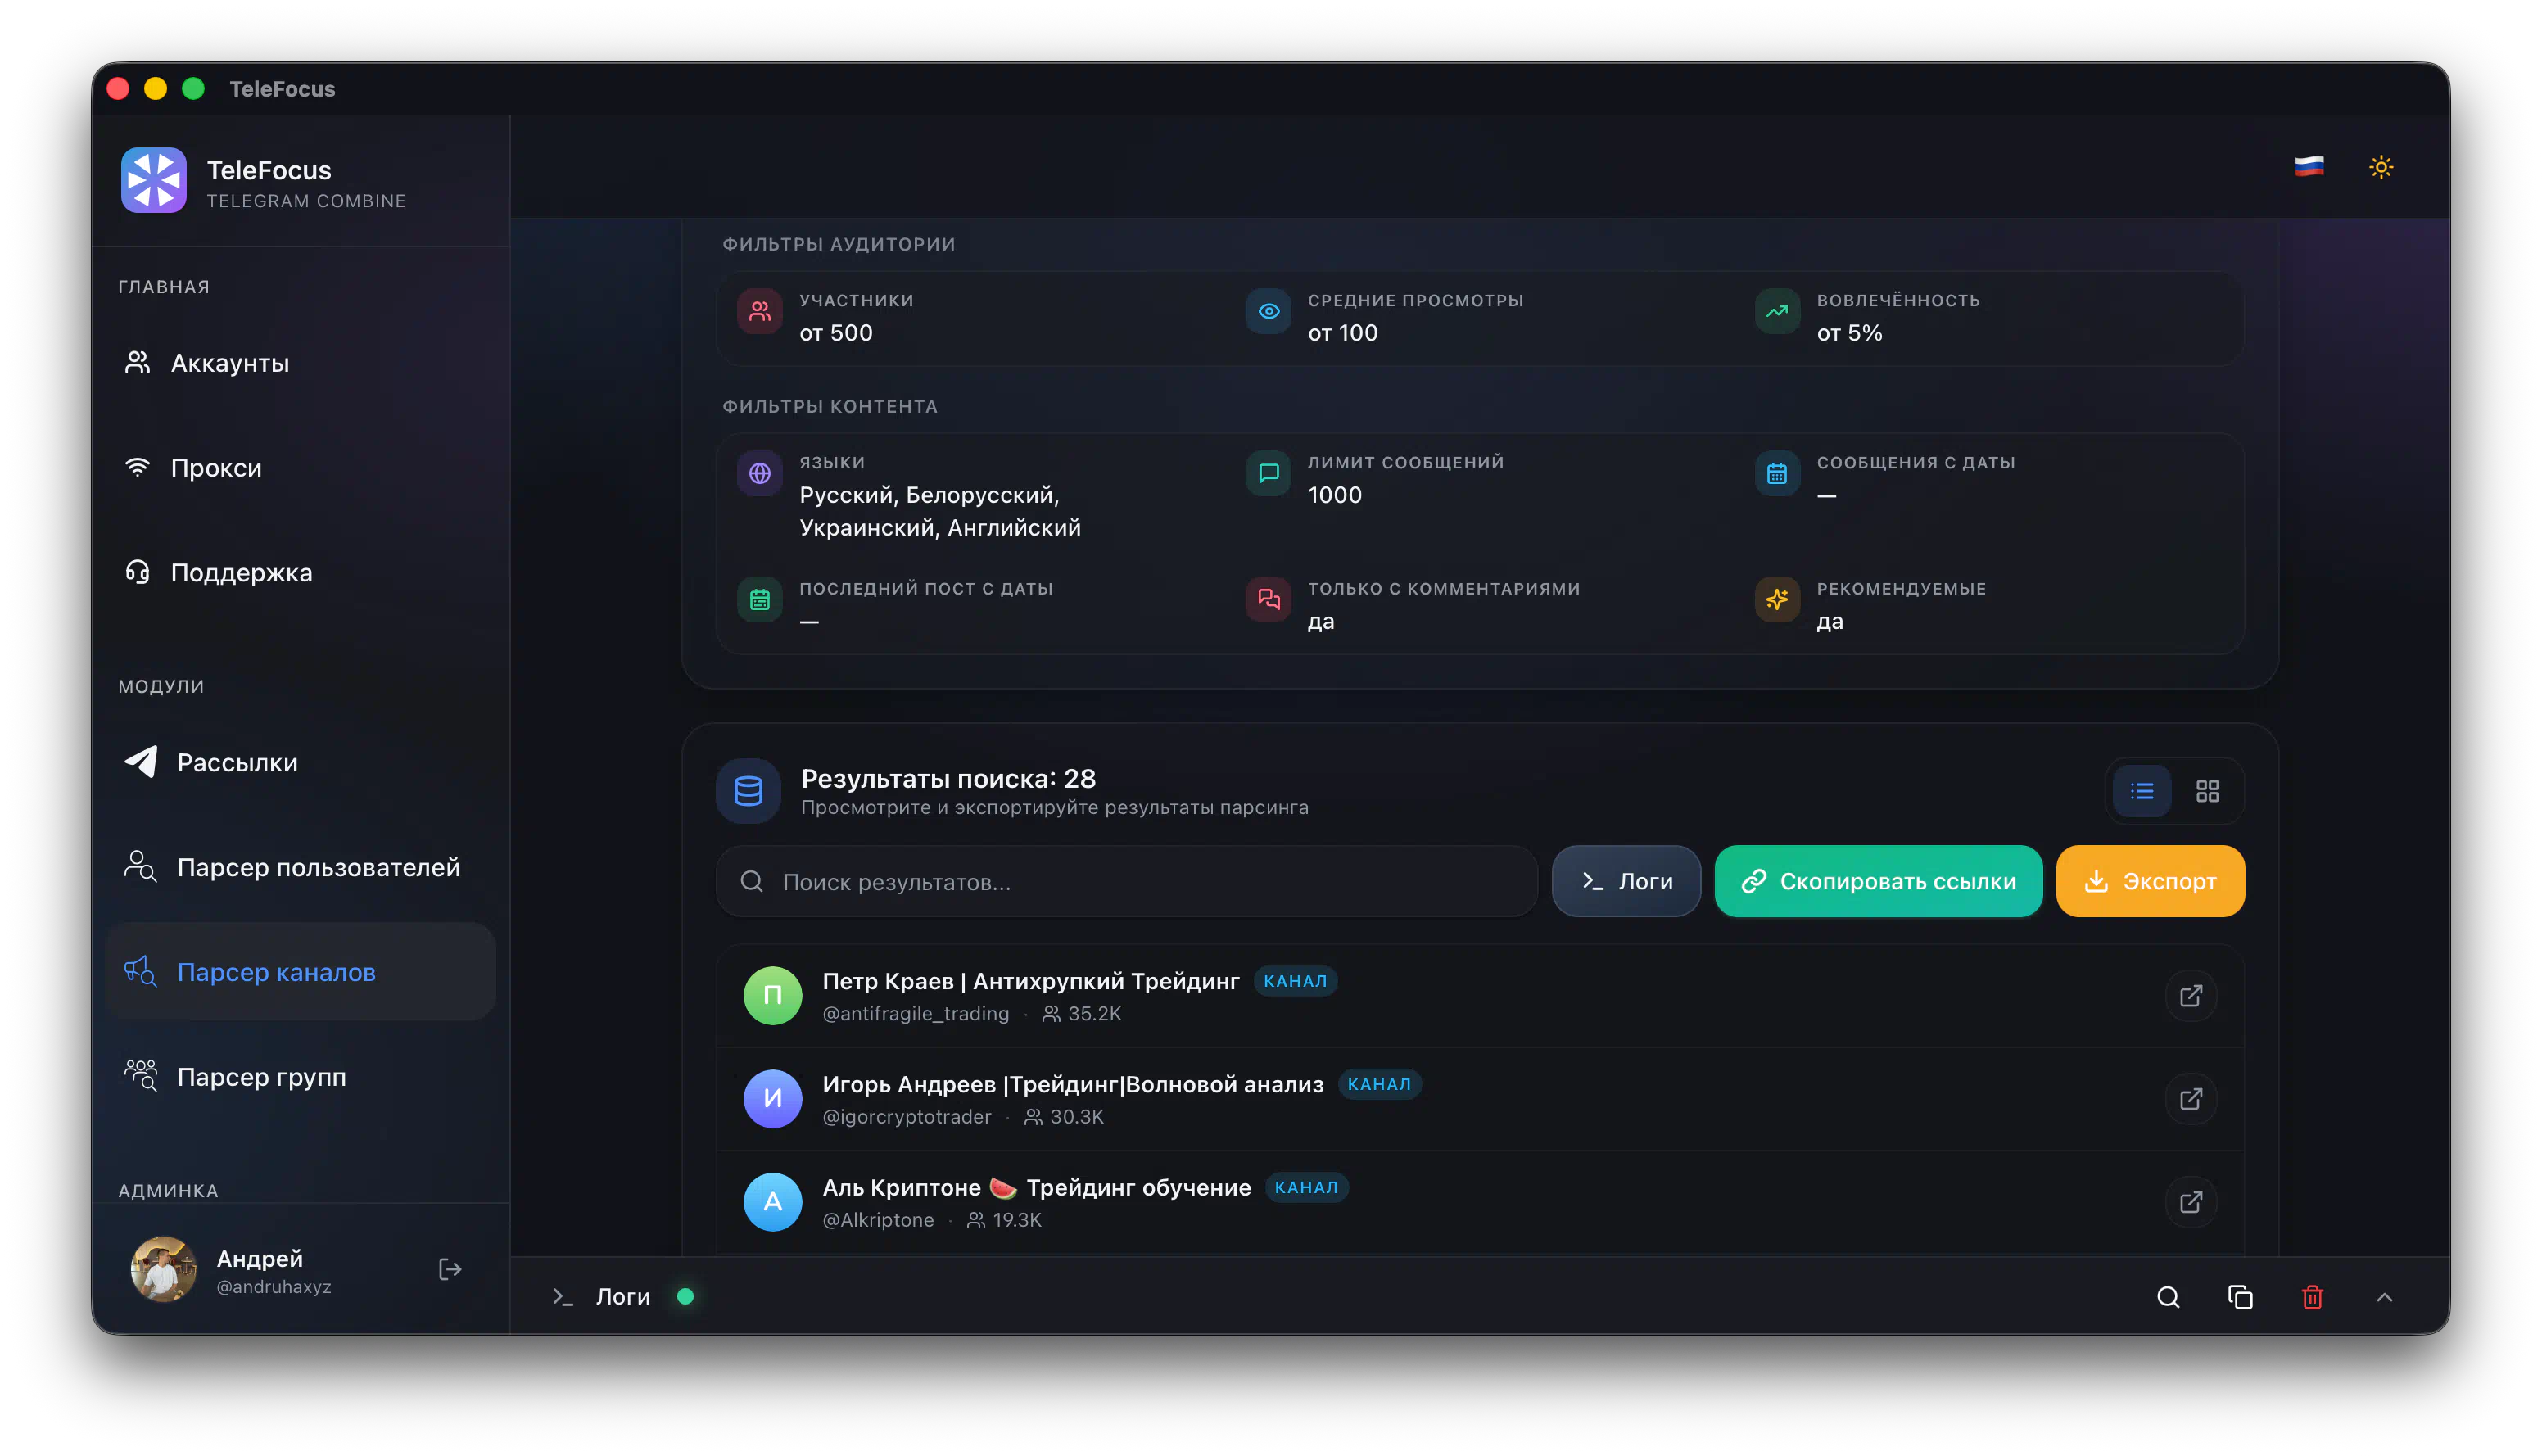Open external link for Петр Краев channel
Viewport: 2542px width, 1456px height.
pos(2190,996)
